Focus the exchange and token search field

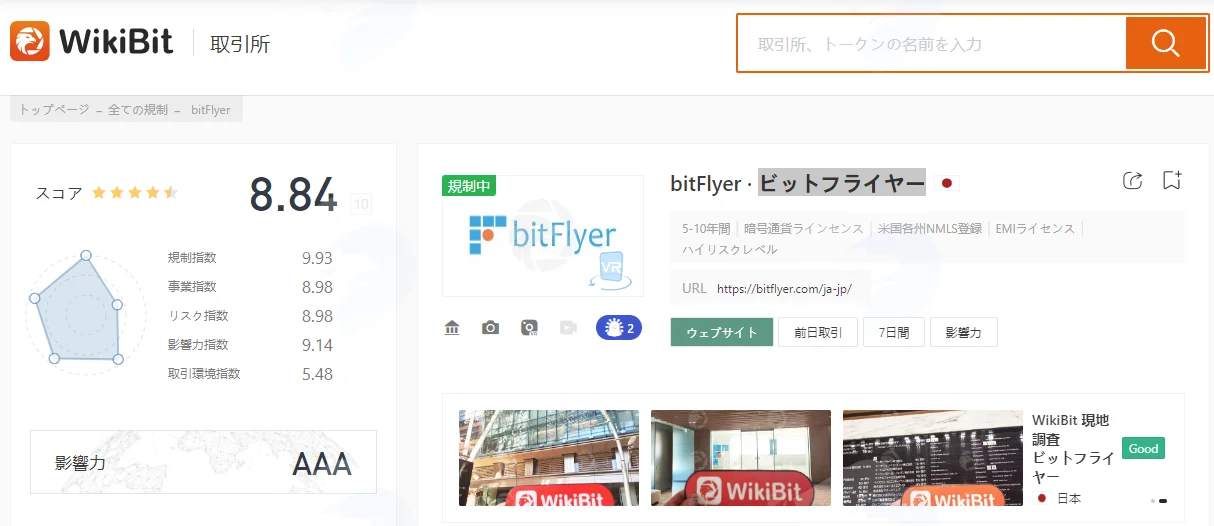click(x=932, y=44)
